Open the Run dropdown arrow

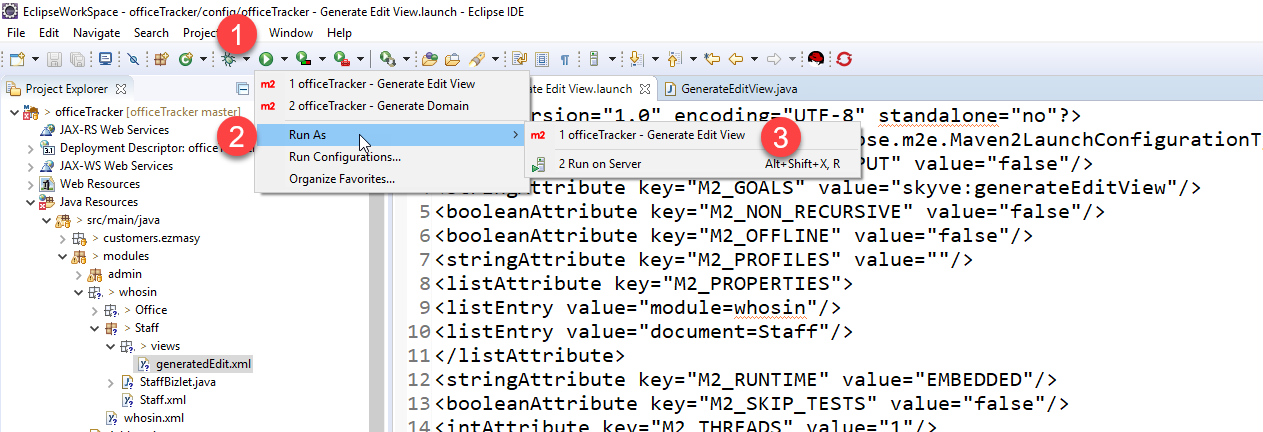(284, 59)
